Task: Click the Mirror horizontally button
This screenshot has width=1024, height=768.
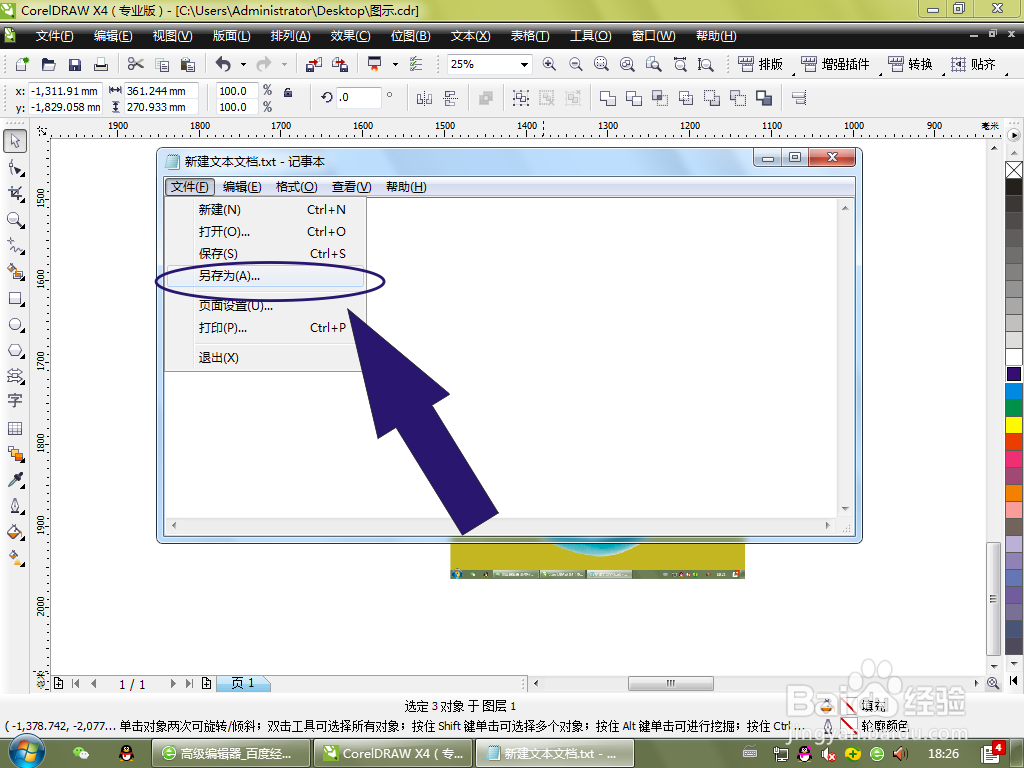Action: click(424, 98)
